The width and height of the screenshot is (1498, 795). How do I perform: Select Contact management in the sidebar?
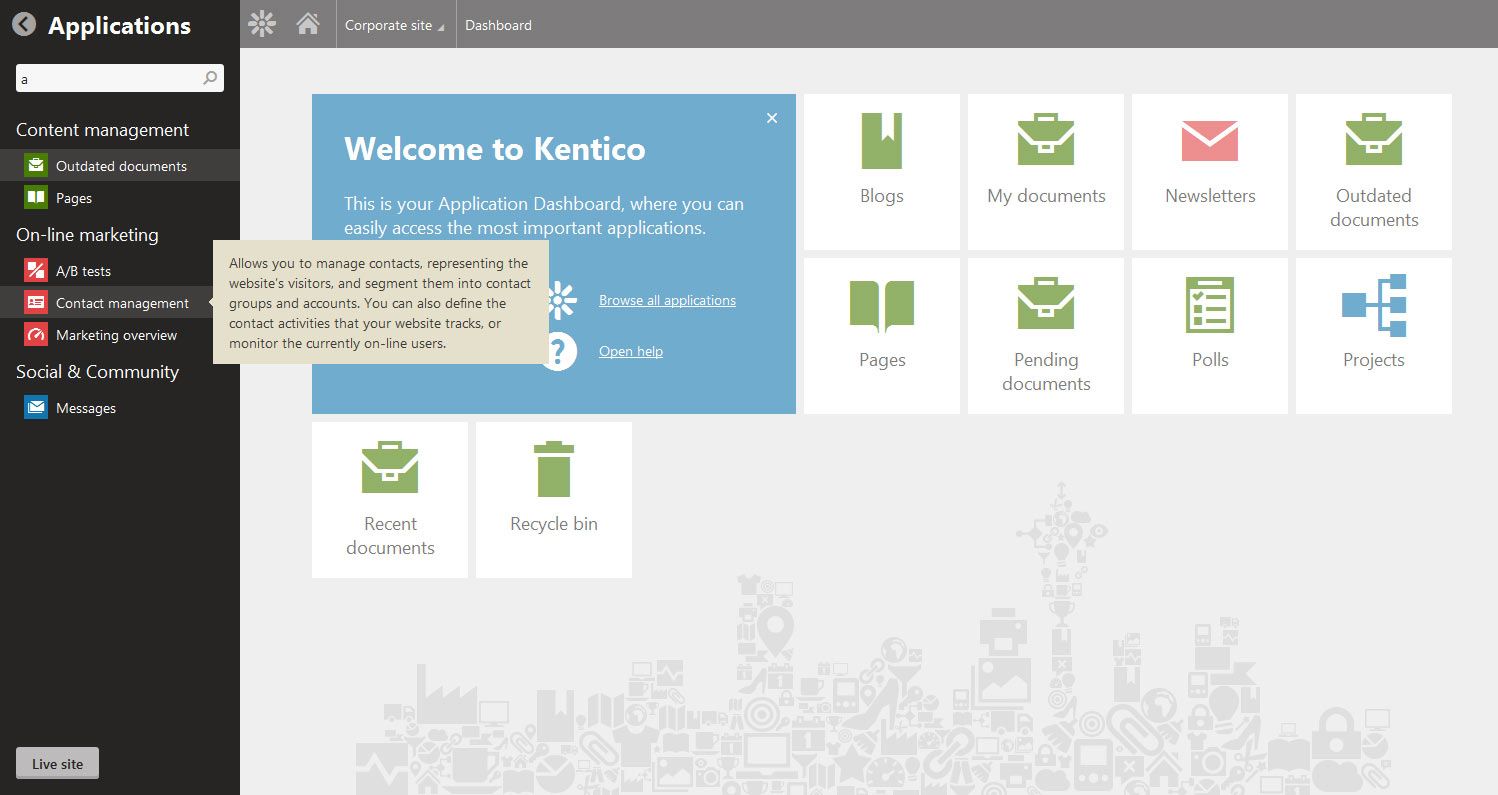tap(120, 303)
